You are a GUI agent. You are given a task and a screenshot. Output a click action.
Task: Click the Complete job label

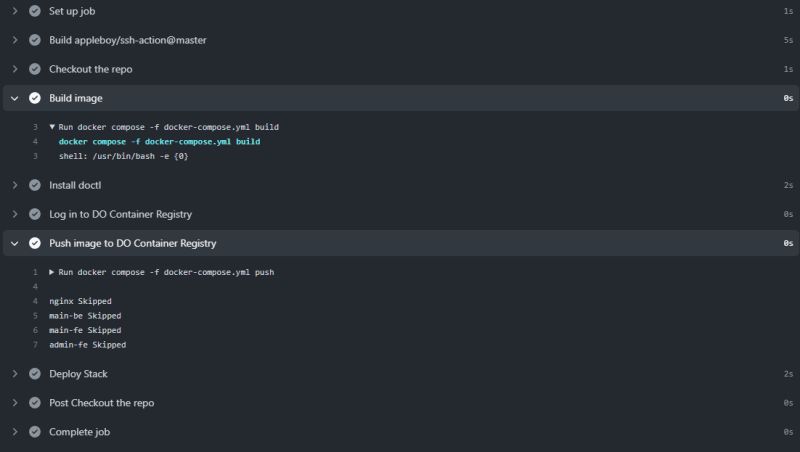79,432
